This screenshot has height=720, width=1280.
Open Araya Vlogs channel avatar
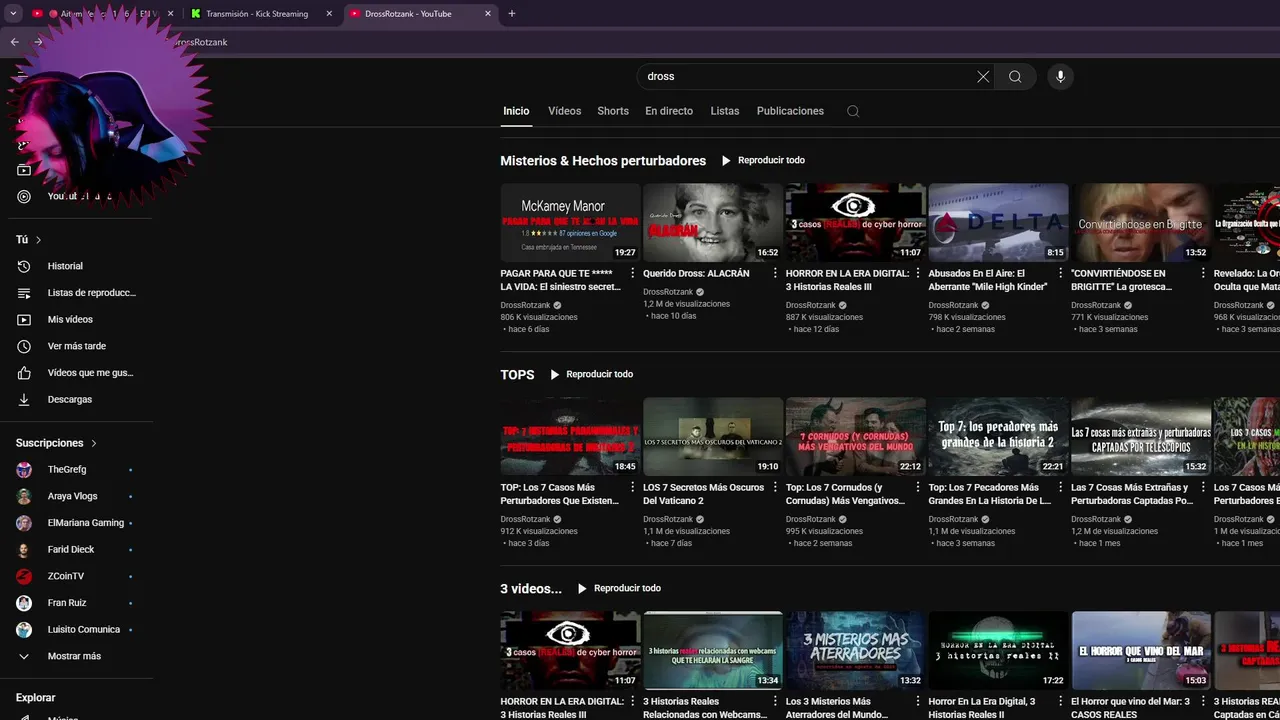[x=24, y=496]
